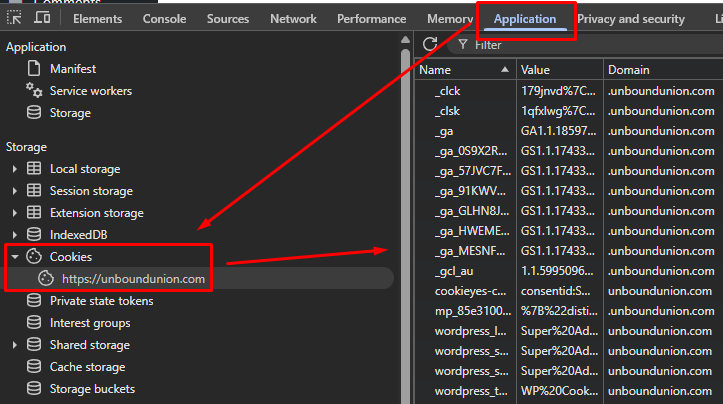This screenshot has width=723, height=404.
Task: Click the Local storage grid icon
Action: 34,169
